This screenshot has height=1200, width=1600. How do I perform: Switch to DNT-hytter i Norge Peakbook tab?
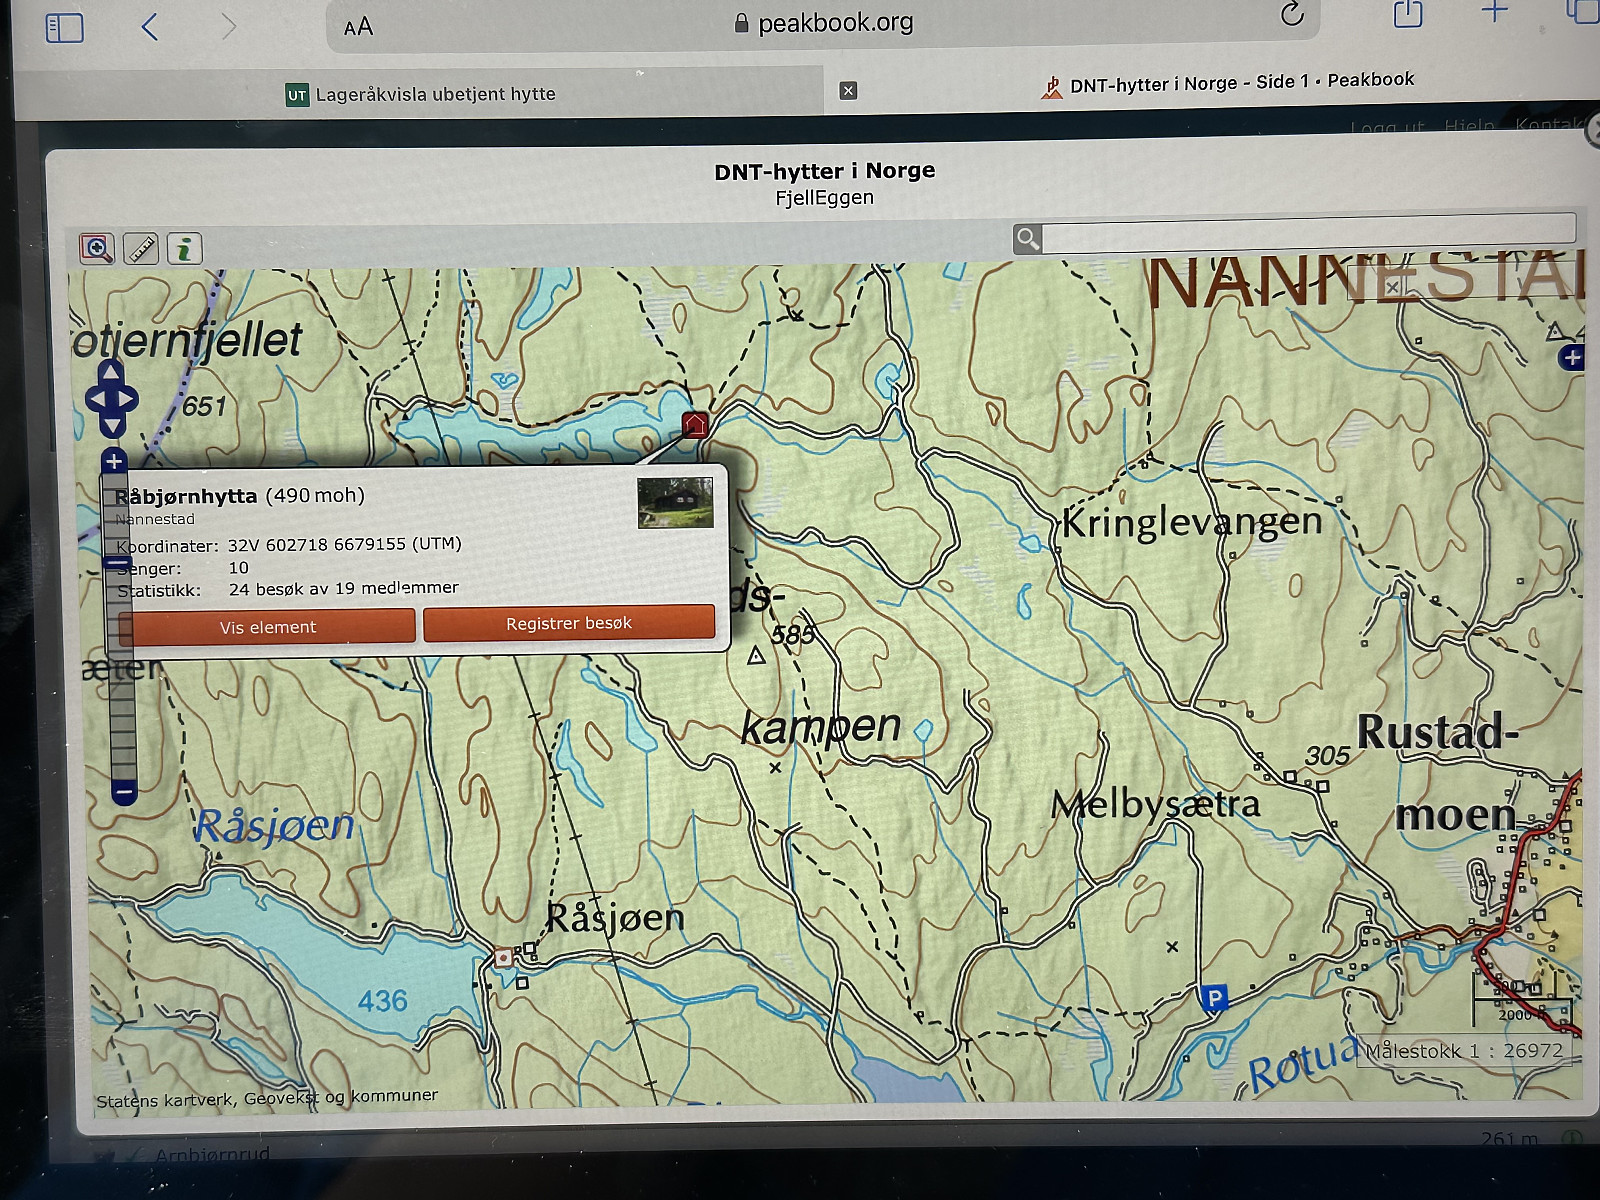tap(1230, 83)
